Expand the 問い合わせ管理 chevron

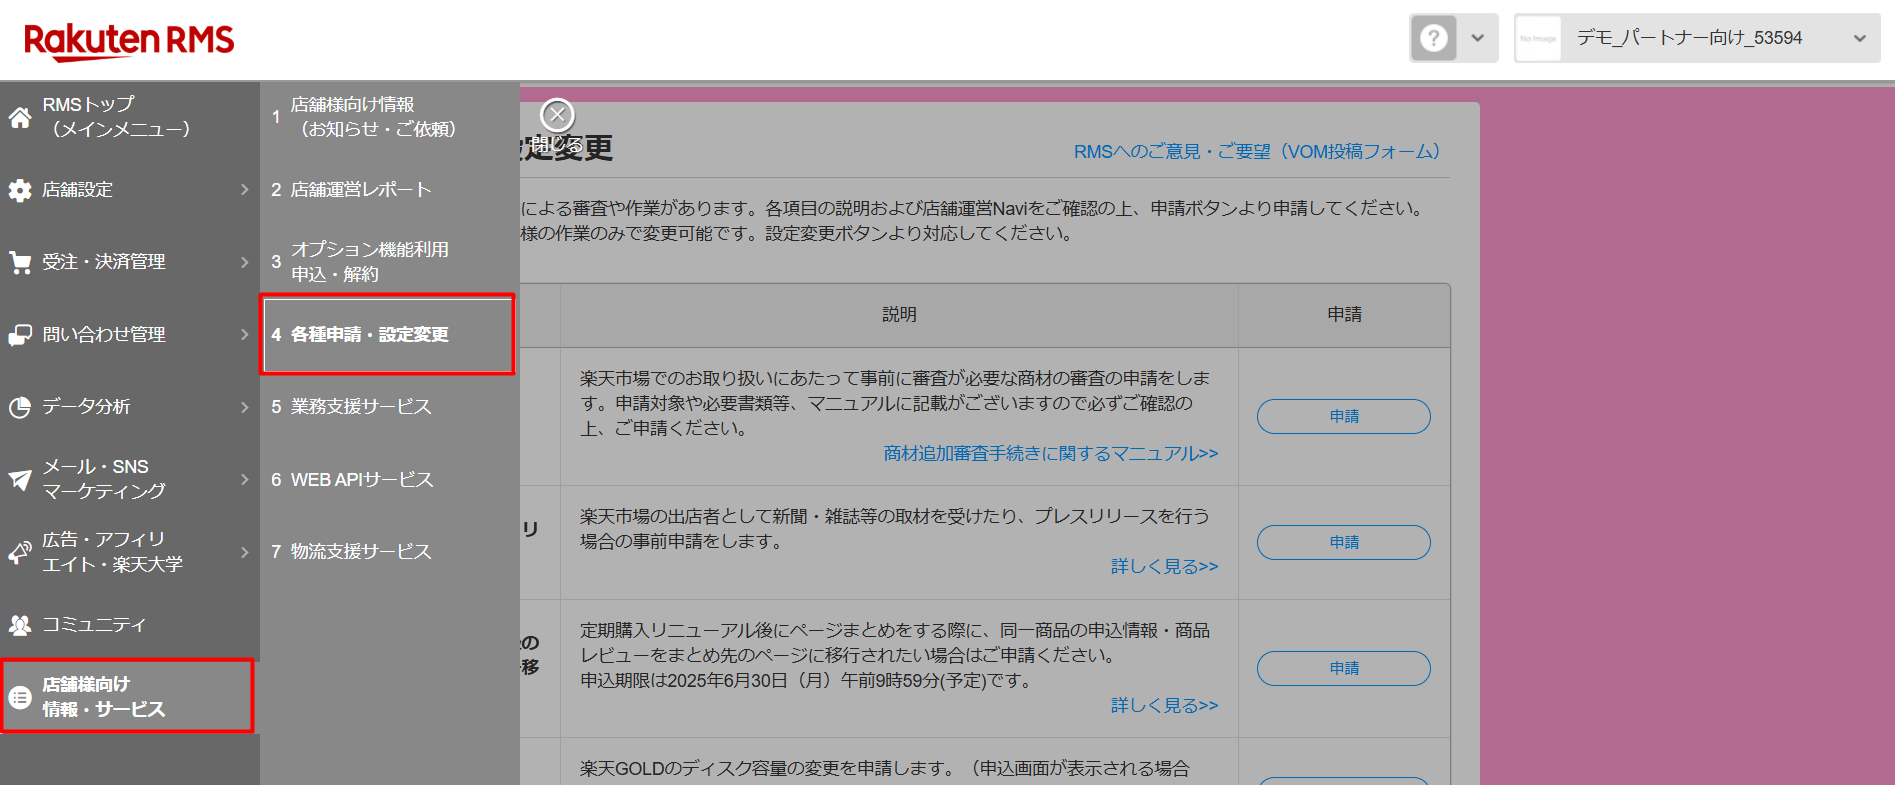(245, 334)
